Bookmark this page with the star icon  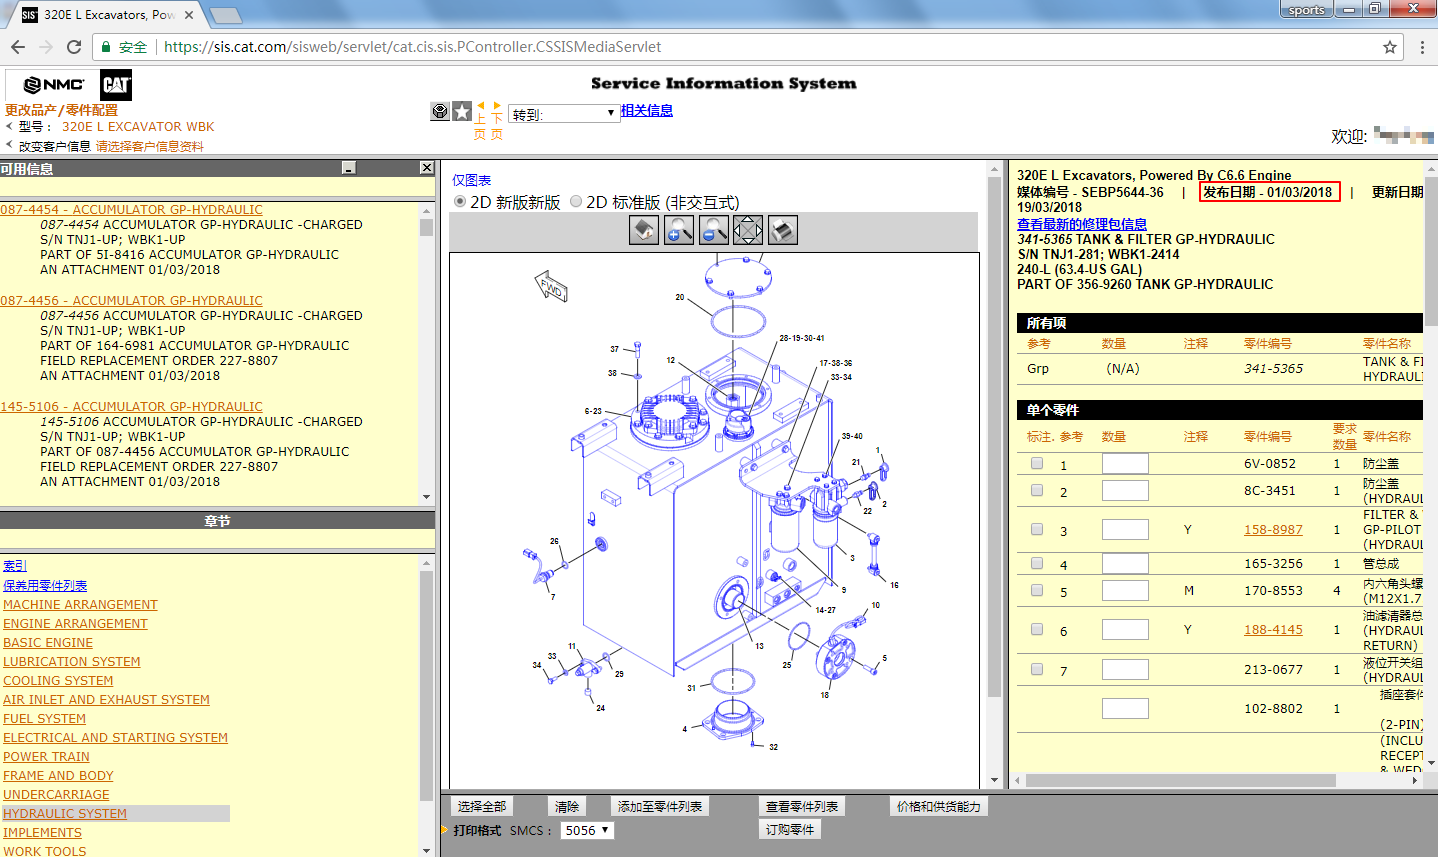point(1390,47)
